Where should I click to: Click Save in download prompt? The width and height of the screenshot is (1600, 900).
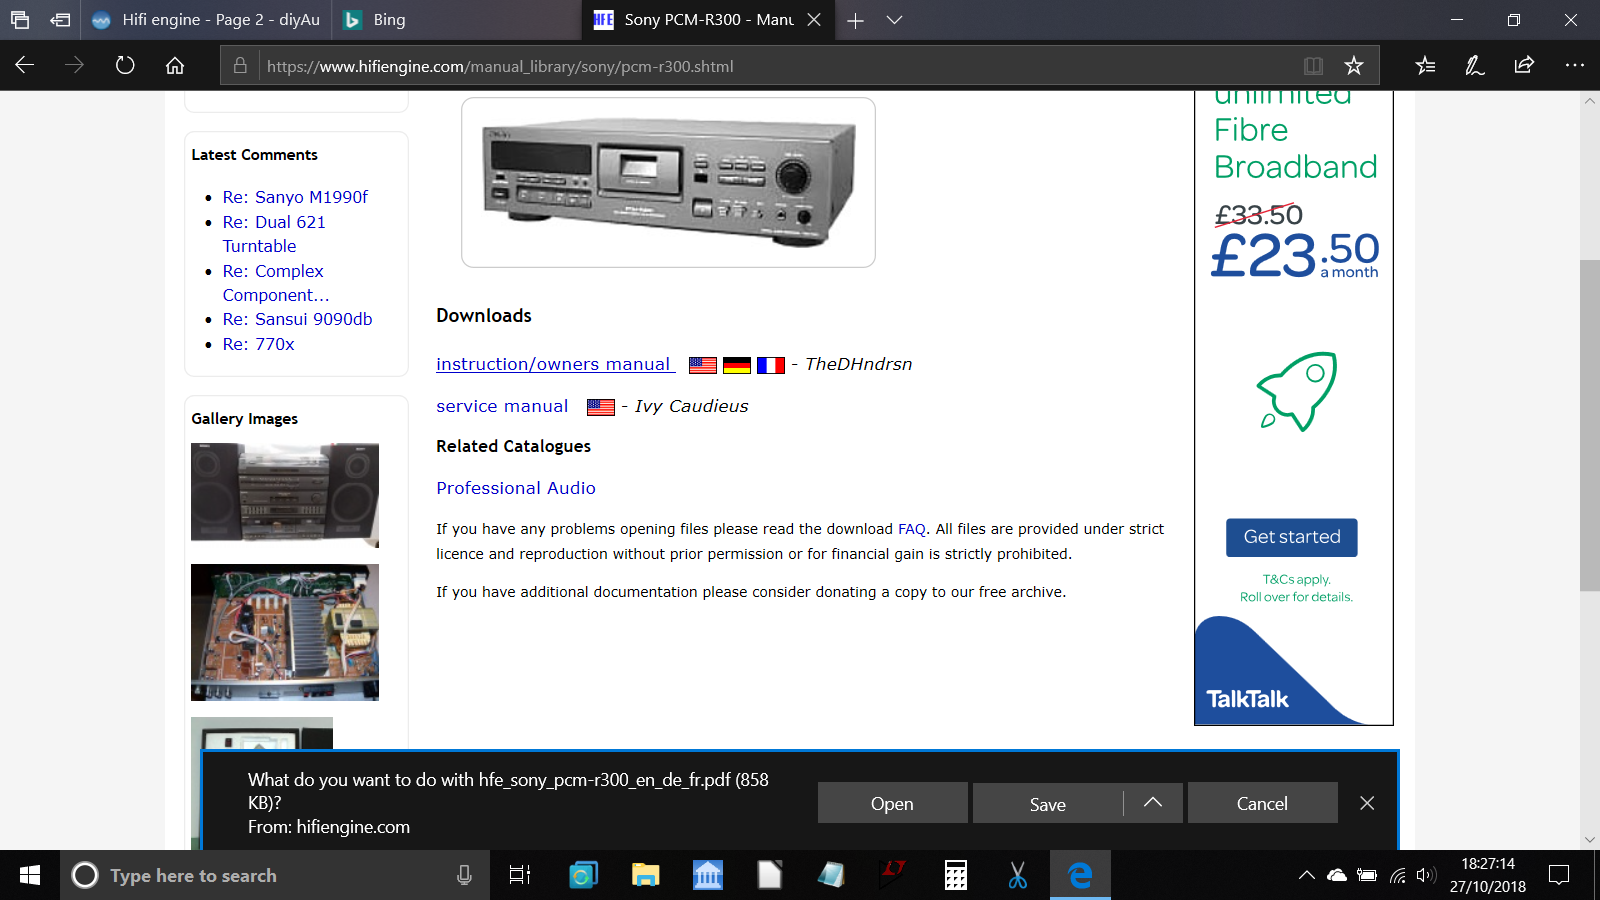1047,803
